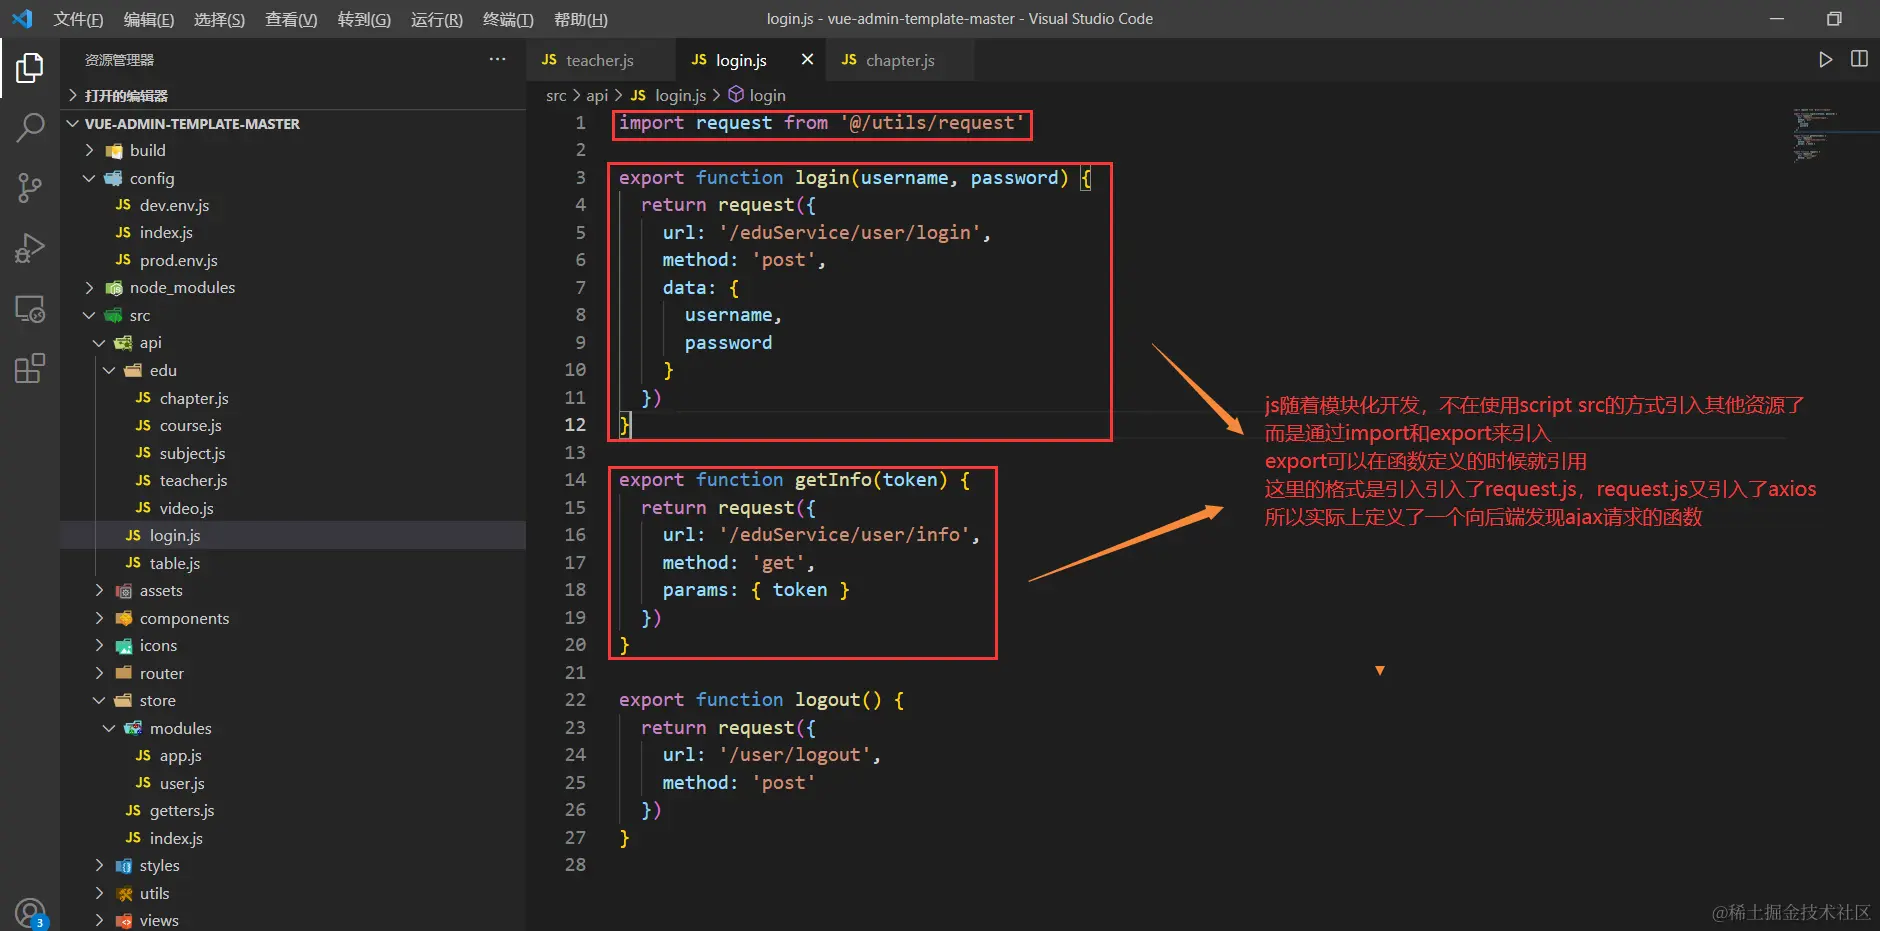Switch to the teacher.js tab
The height and width of the screenshot is (931, 1880).
click(x=601, y=60)
